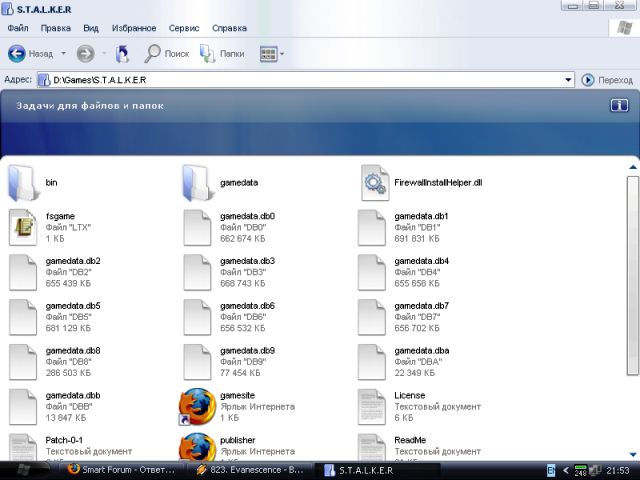Expand the address bar dropdown list
The width and height of the screenshot is (640, 480).
click(x=568, y=80)
